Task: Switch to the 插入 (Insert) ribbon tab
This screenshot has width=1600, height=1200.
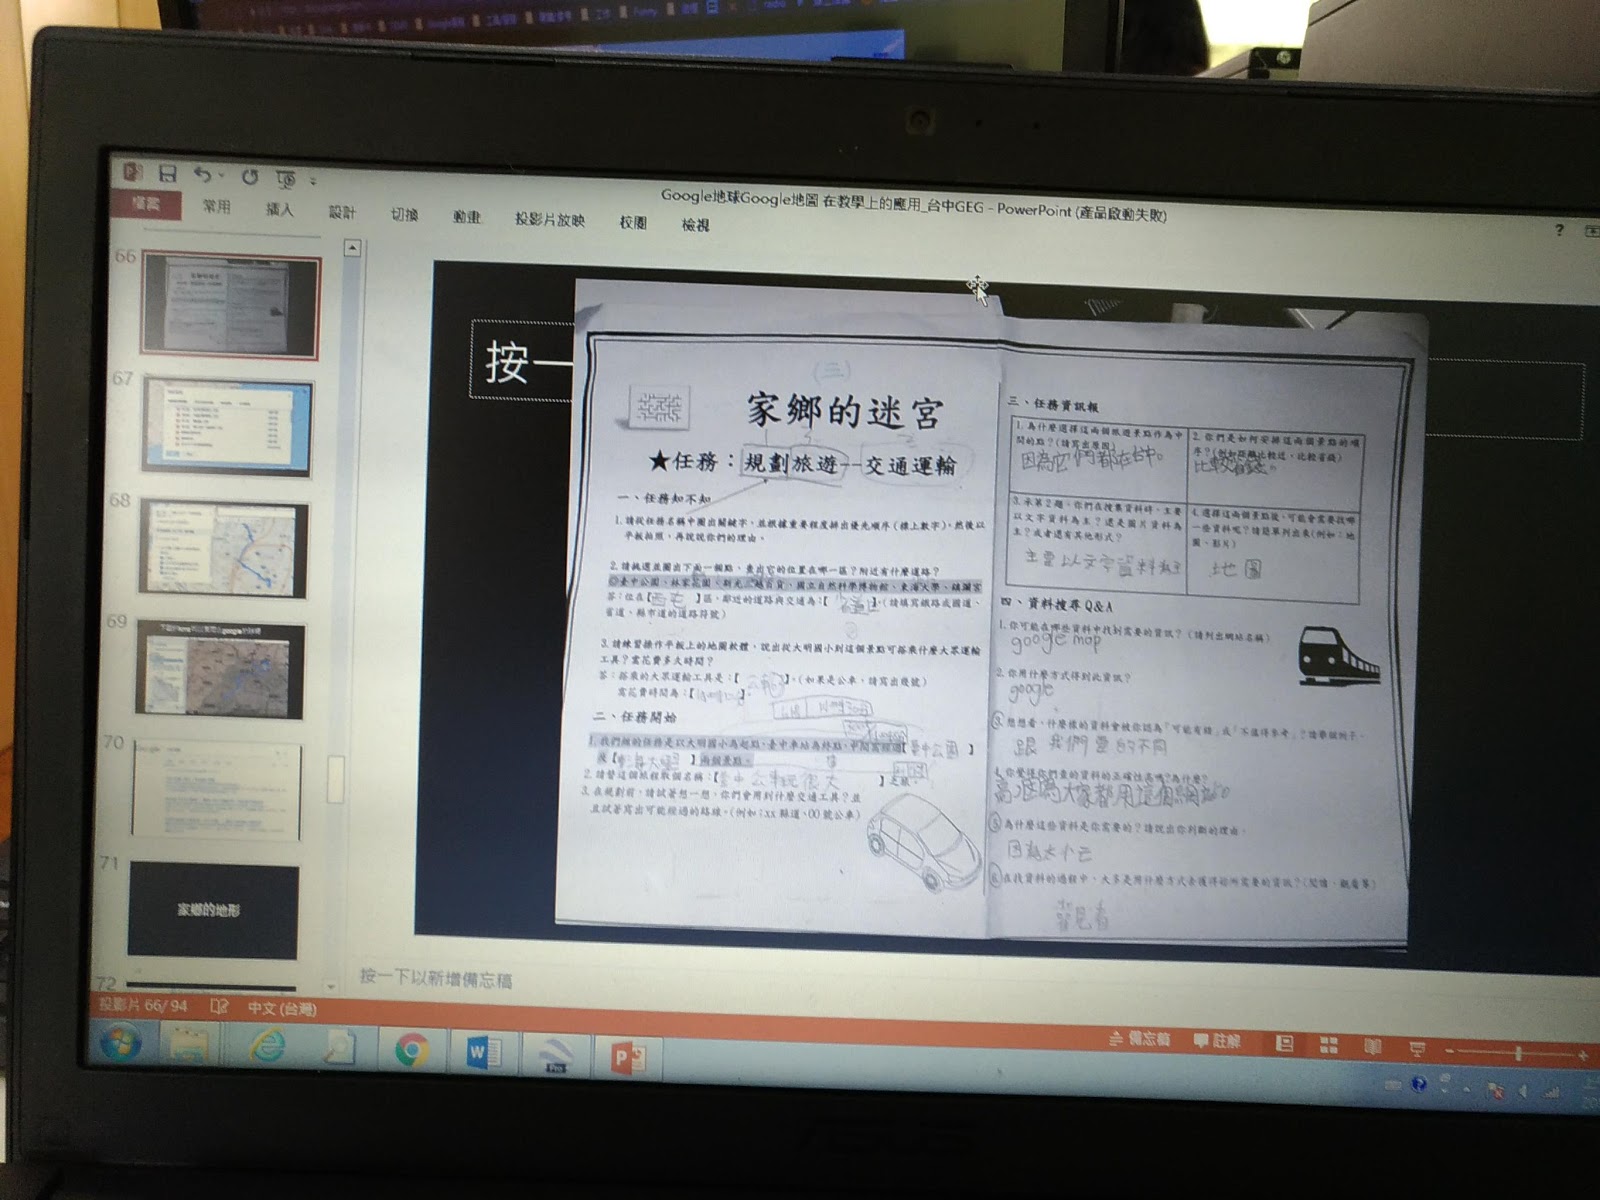Action: click(x=280, y=210)
